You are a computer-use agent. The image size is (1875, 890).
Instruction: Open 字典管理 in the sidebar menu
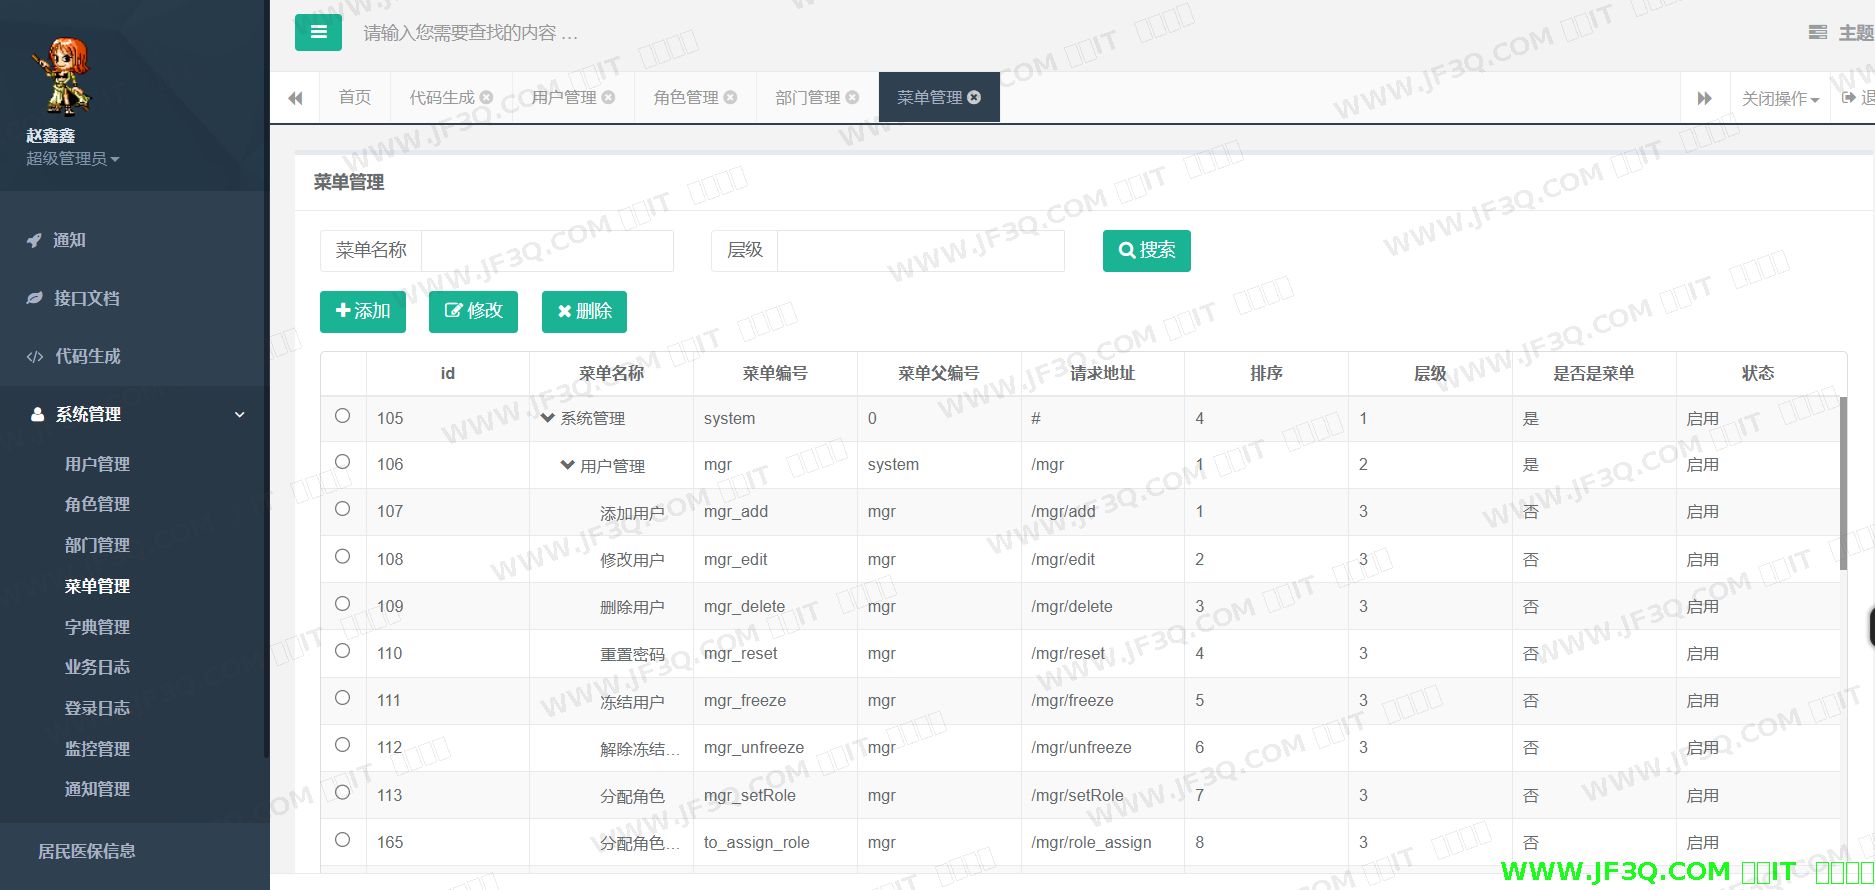tap(97, 627)
